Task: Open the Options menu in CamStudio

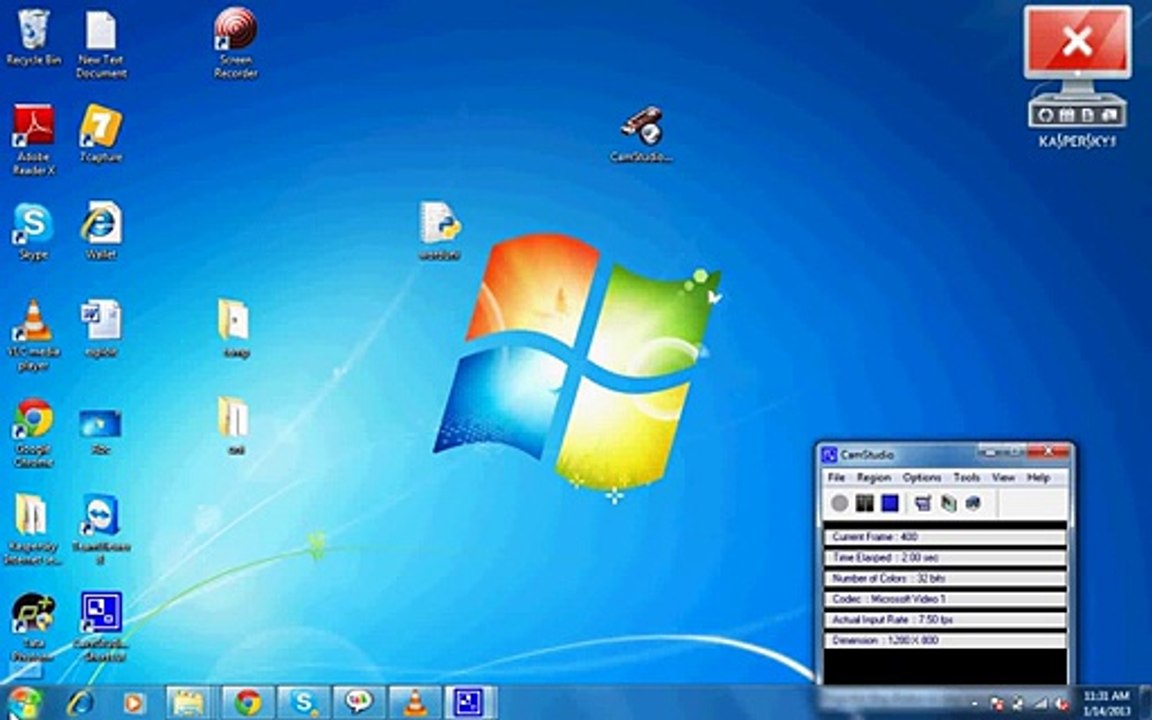Action: (922, 478)
